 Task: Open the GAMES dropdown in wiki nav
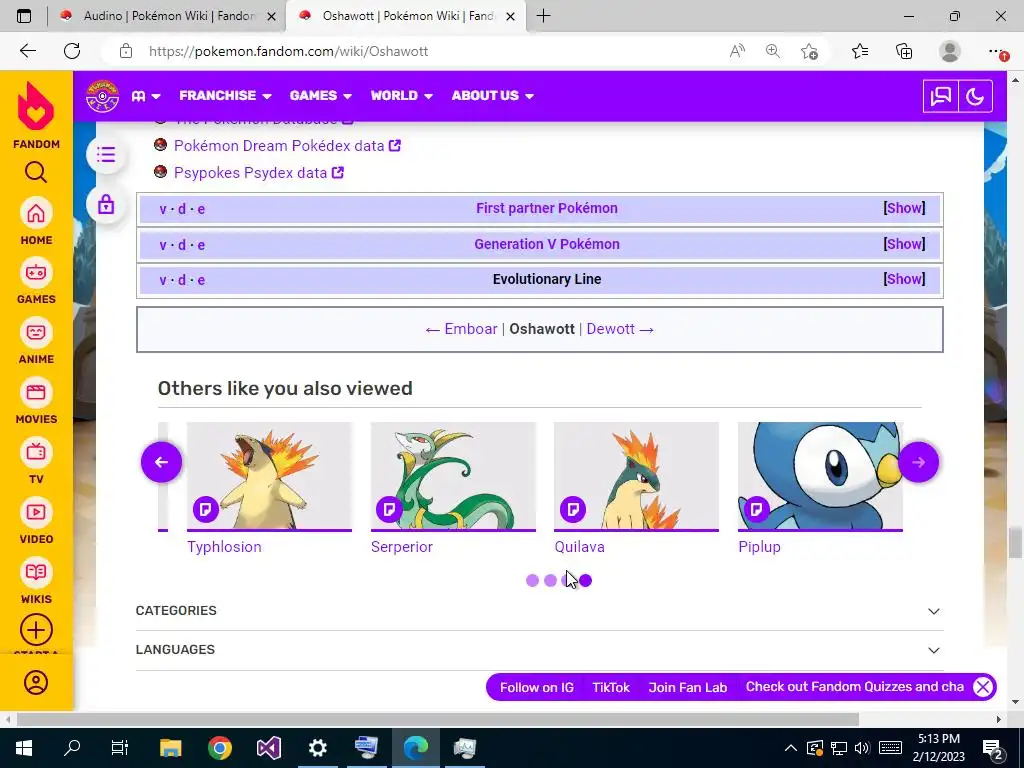(x=321, y=95)
